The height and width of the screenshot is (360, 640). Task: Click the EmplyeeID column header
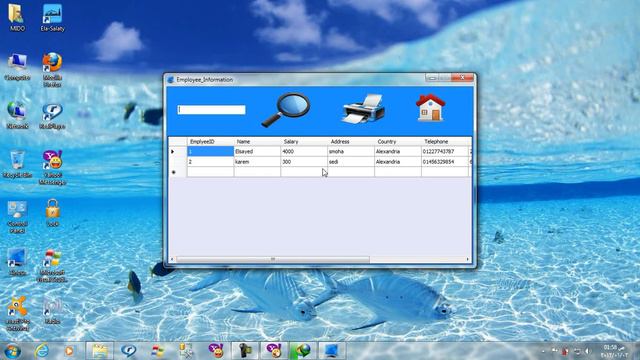(x=211, y=142)
